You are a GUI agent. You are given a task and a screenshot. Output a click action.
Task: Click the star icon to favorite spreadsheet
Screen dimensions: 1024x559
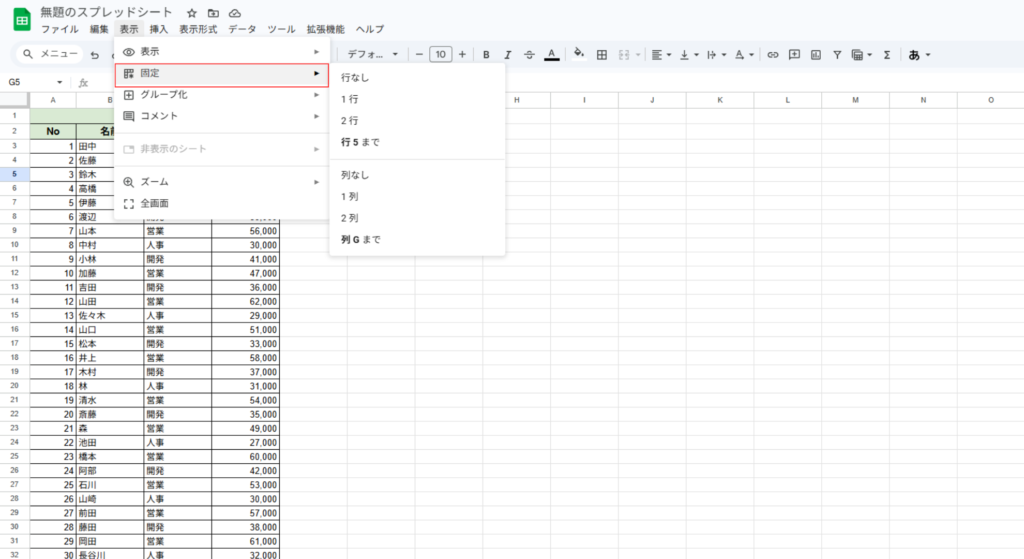click(x=192, y=13)
